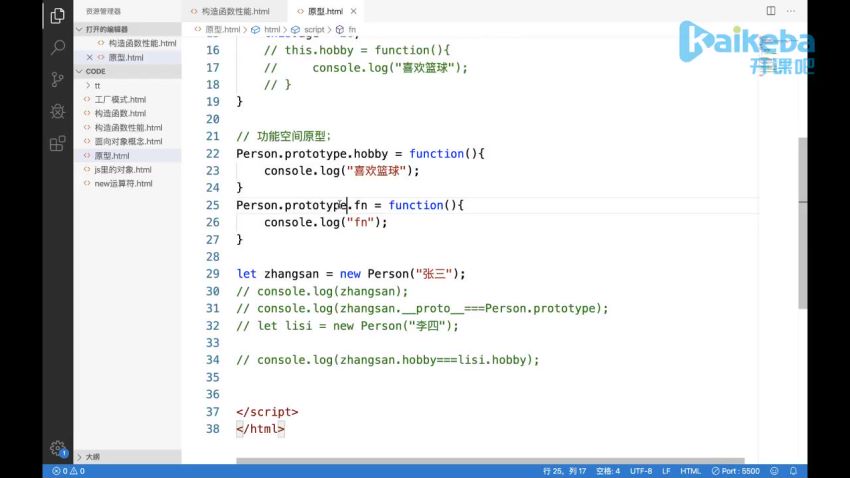The width and height of the screenshot is (850, 478).
Task: Stop Live Server on Port : 5500
Action: [x=736, y=471]
